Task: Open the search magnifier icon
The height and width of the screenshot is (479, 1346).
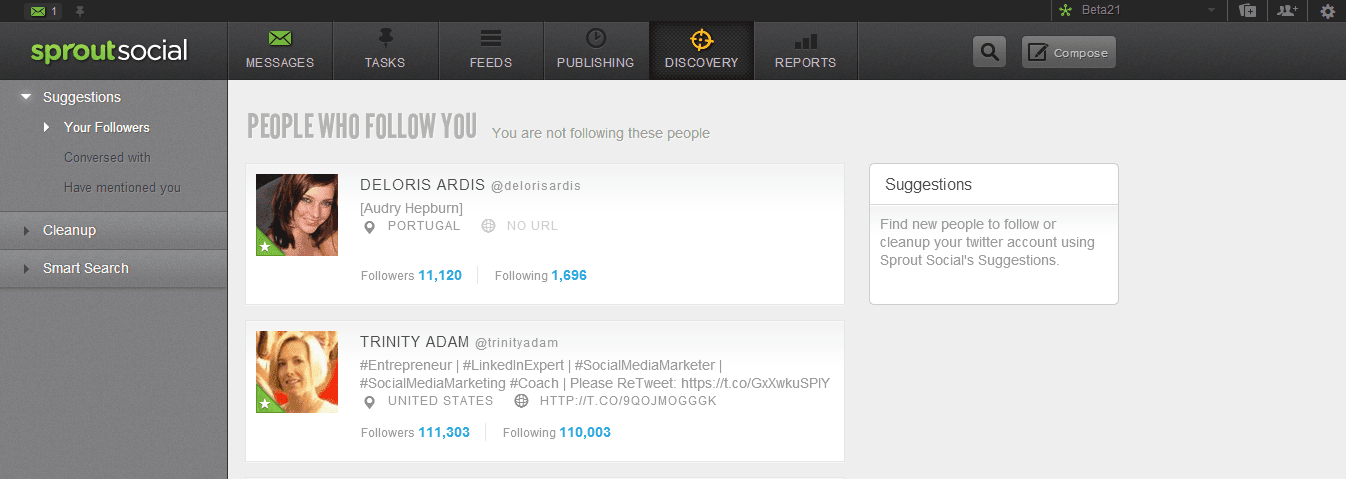Action: click(x=989, y=52)
